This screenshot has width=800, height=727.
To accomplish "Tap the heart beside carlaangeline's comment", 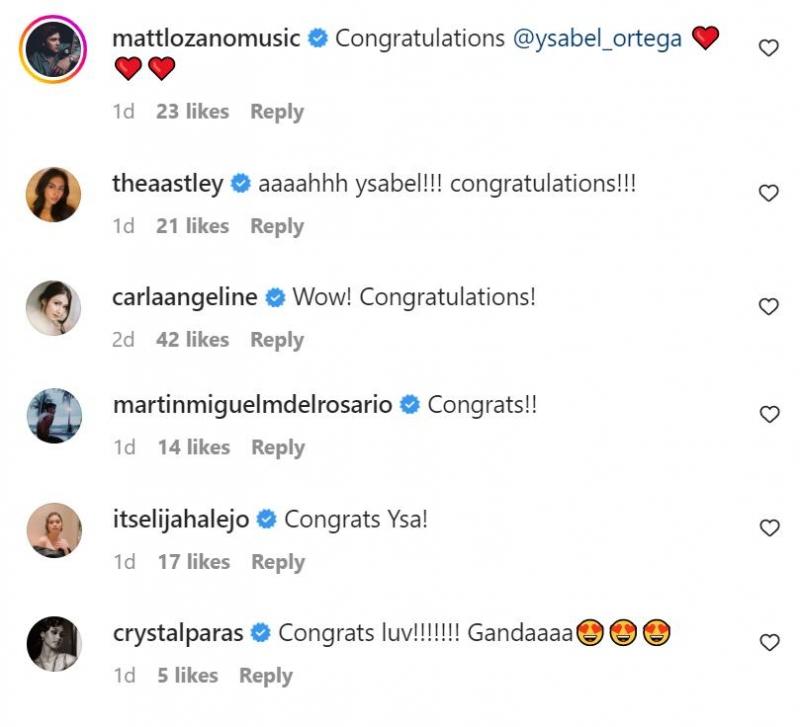I will point(768,307).
